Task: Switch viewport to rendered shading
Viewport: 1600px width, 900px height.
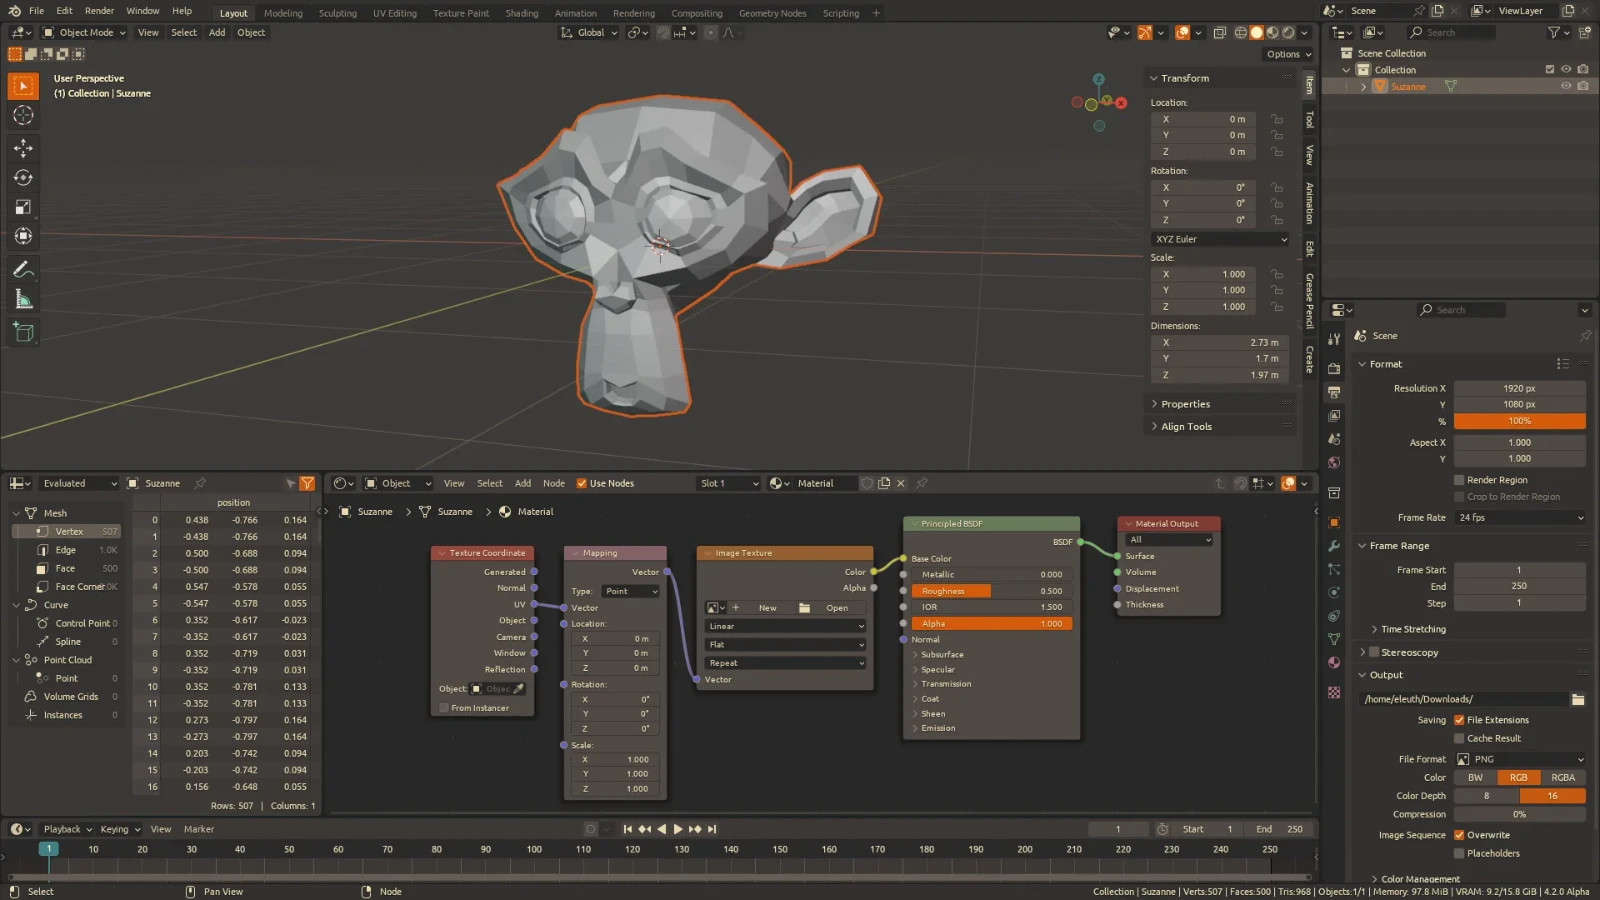Action: (x=1289, y=33)
